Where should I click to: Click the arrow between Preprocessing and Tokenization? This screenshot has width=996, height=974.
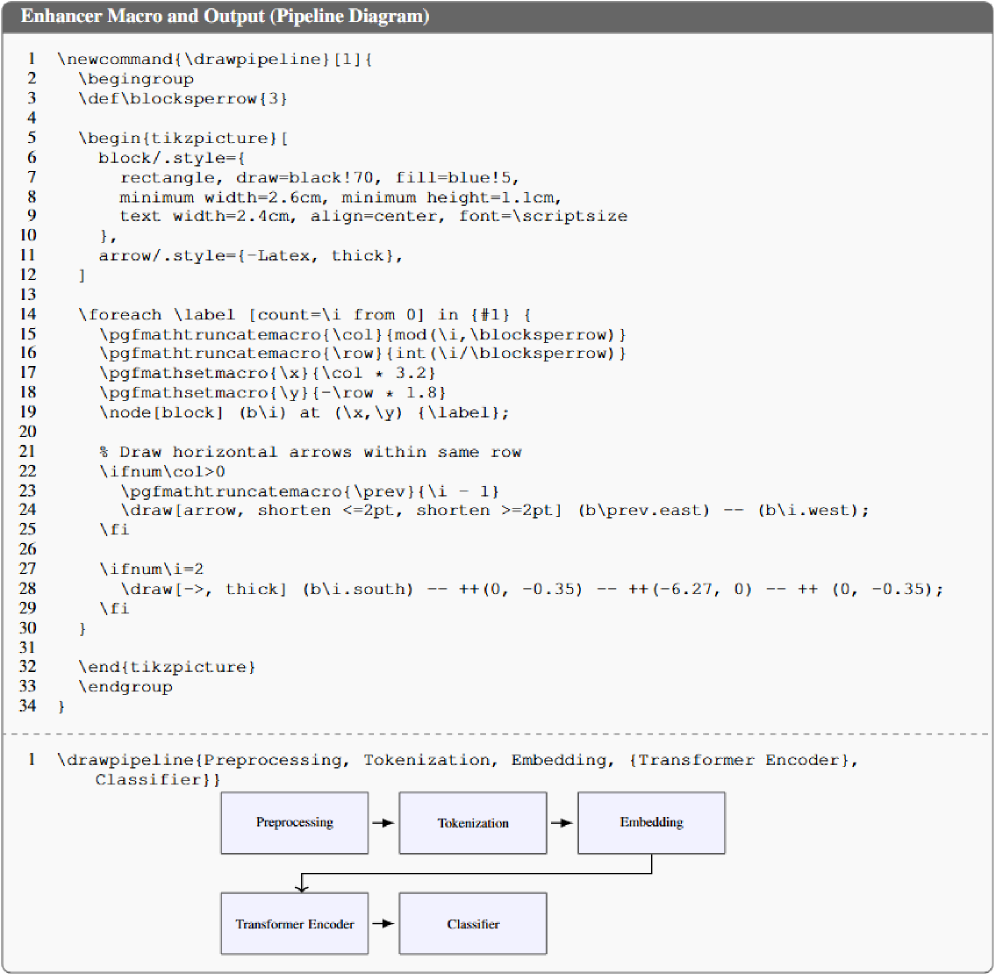(x=383, y=823)
